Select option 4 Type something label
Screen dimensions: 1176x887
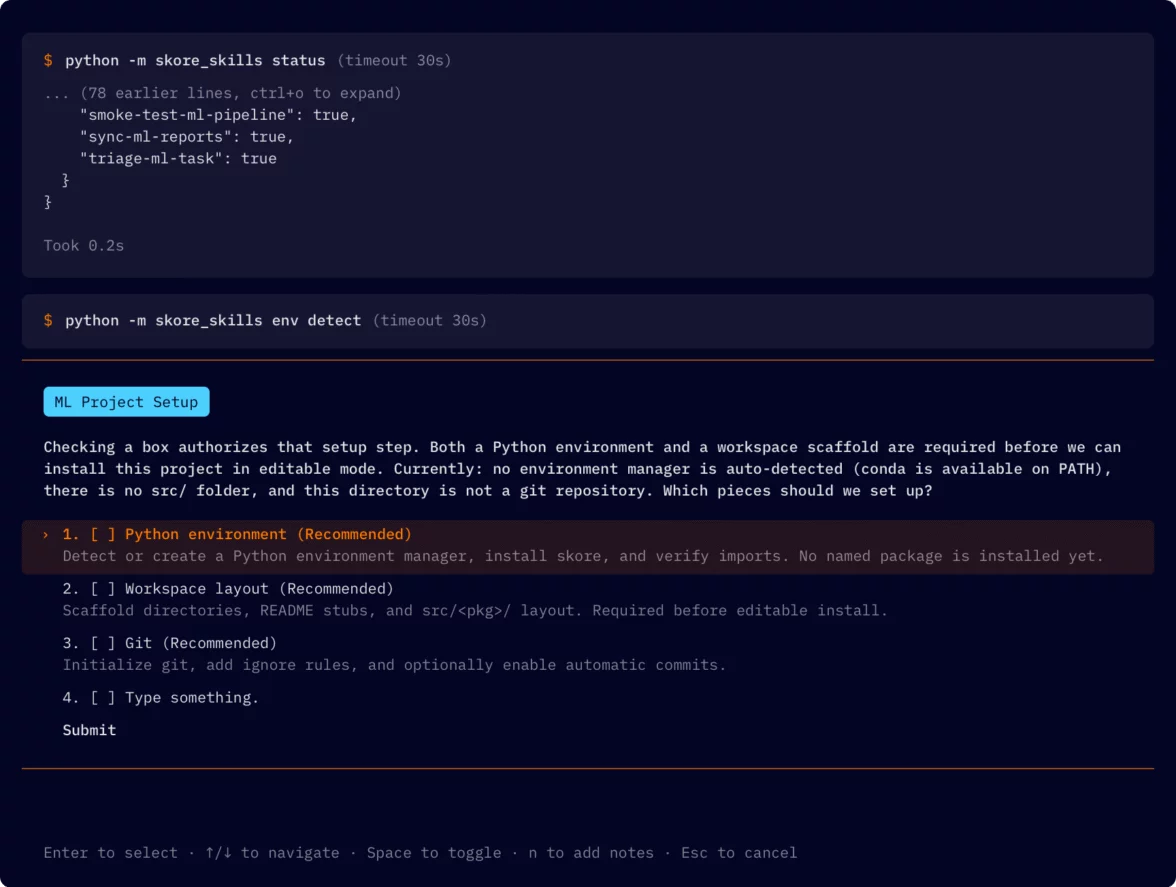pyautogui.click(x=191, y=698)
